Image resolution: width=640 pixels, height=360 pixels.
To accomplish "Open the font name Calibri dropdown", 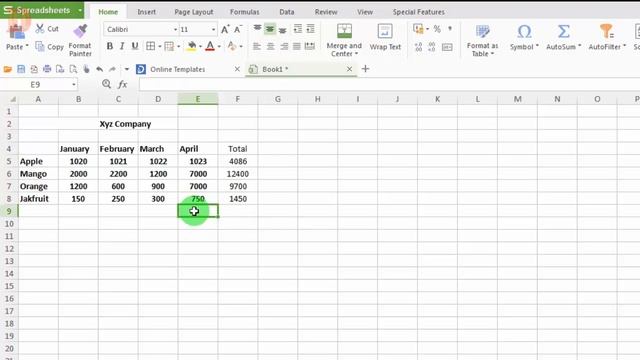I will (176, 30).
